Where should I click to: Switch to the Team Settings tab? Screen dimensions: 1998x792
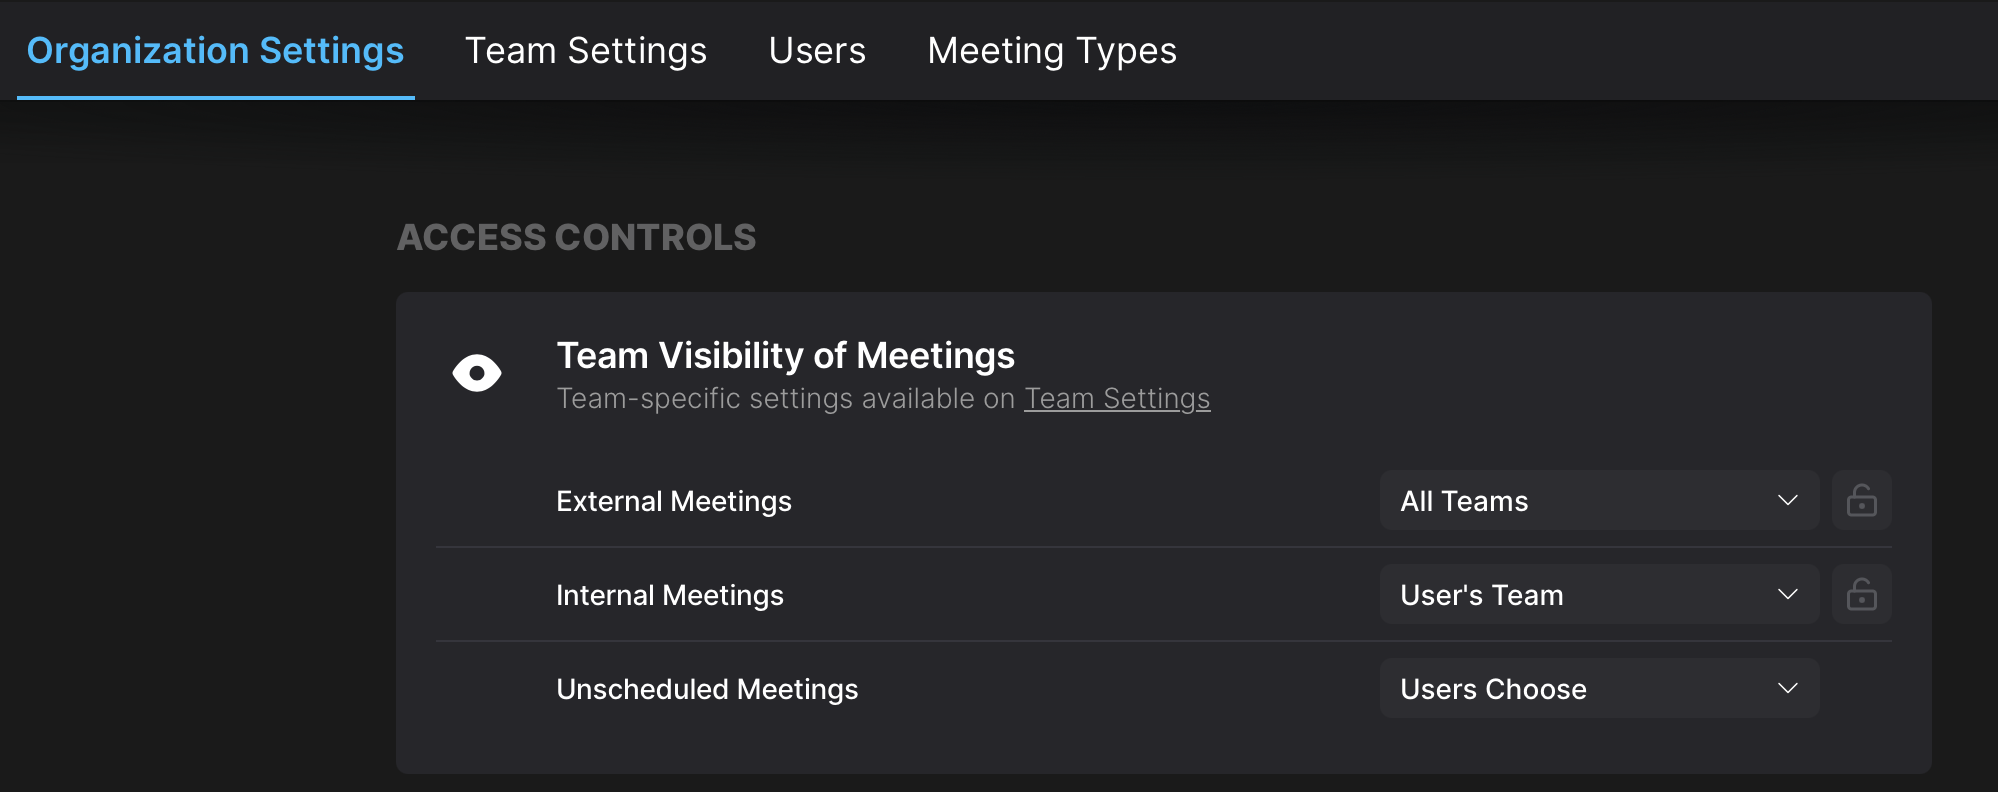(586, 51)
